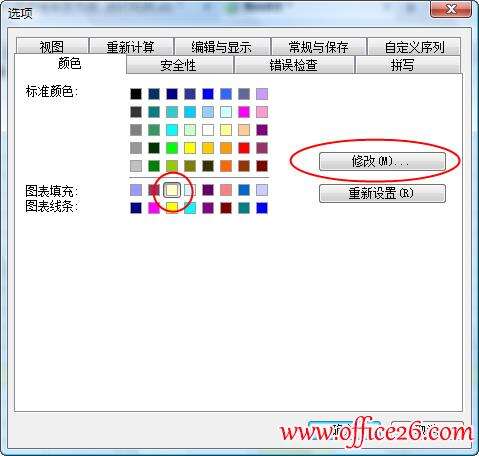The height and width of the screenshot is (456, 479).
Task: Choose the bright lime green standard swatch
Action: coord(172,148)
